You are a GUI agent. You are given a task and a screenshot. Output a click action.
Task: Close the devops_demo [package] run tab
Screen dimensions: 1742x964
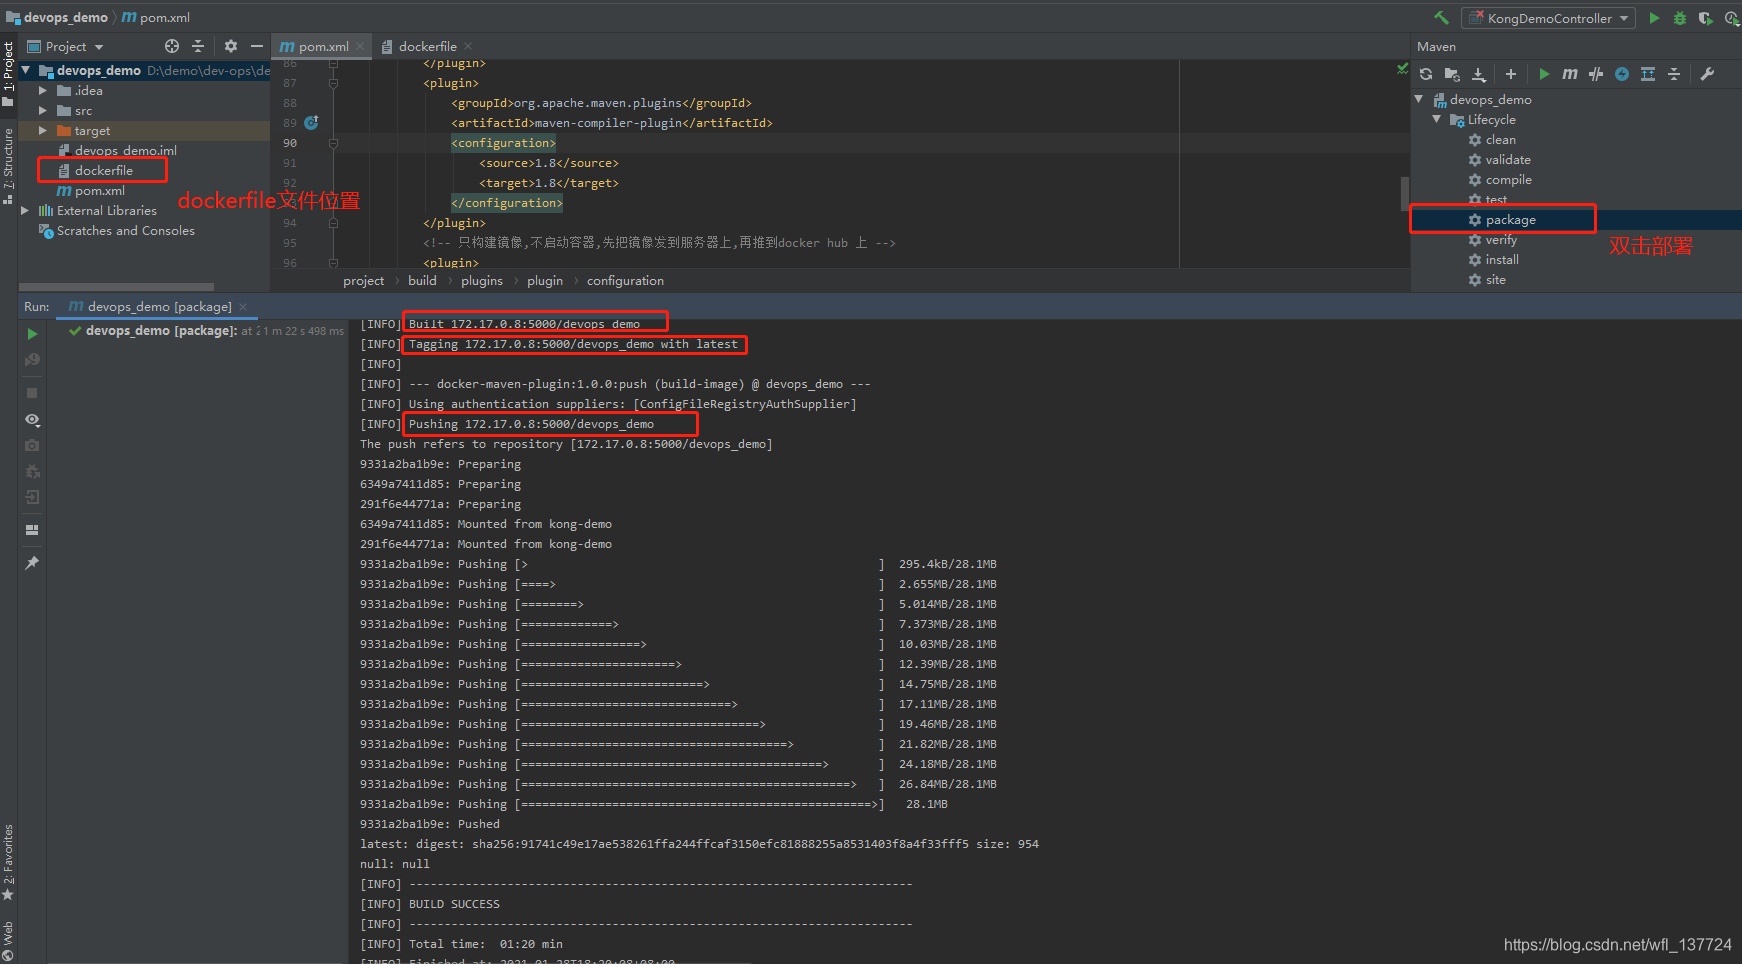point(243,306)
